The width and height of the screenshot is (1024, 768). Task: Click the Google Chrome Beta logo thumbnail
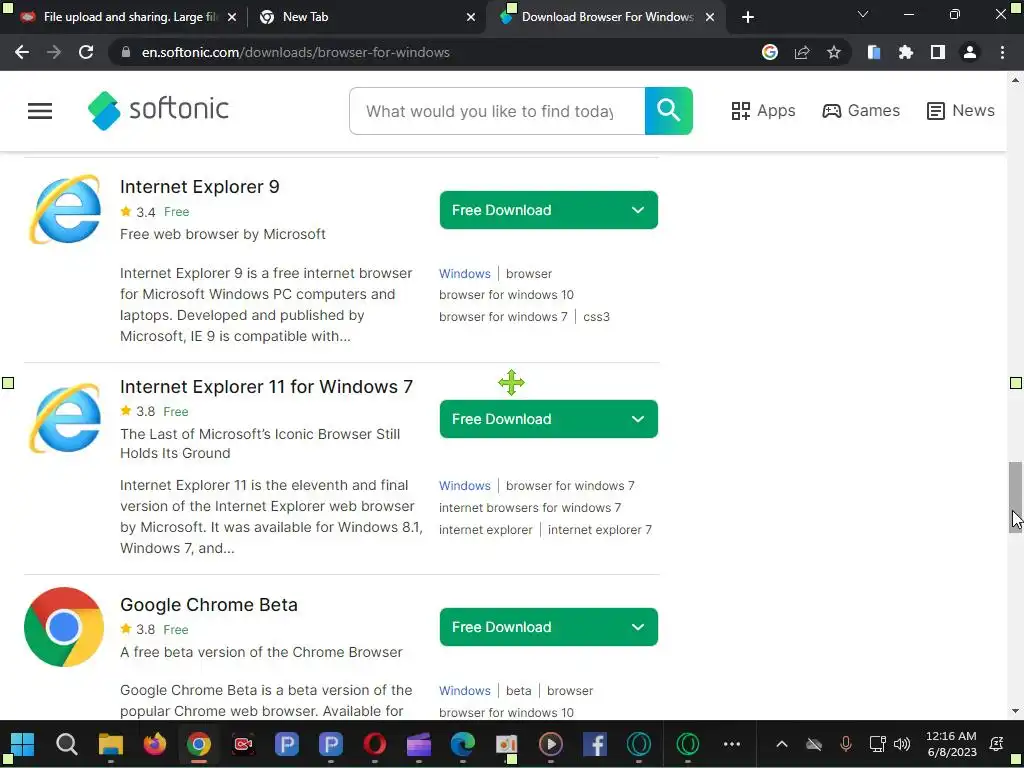(64, 627)
